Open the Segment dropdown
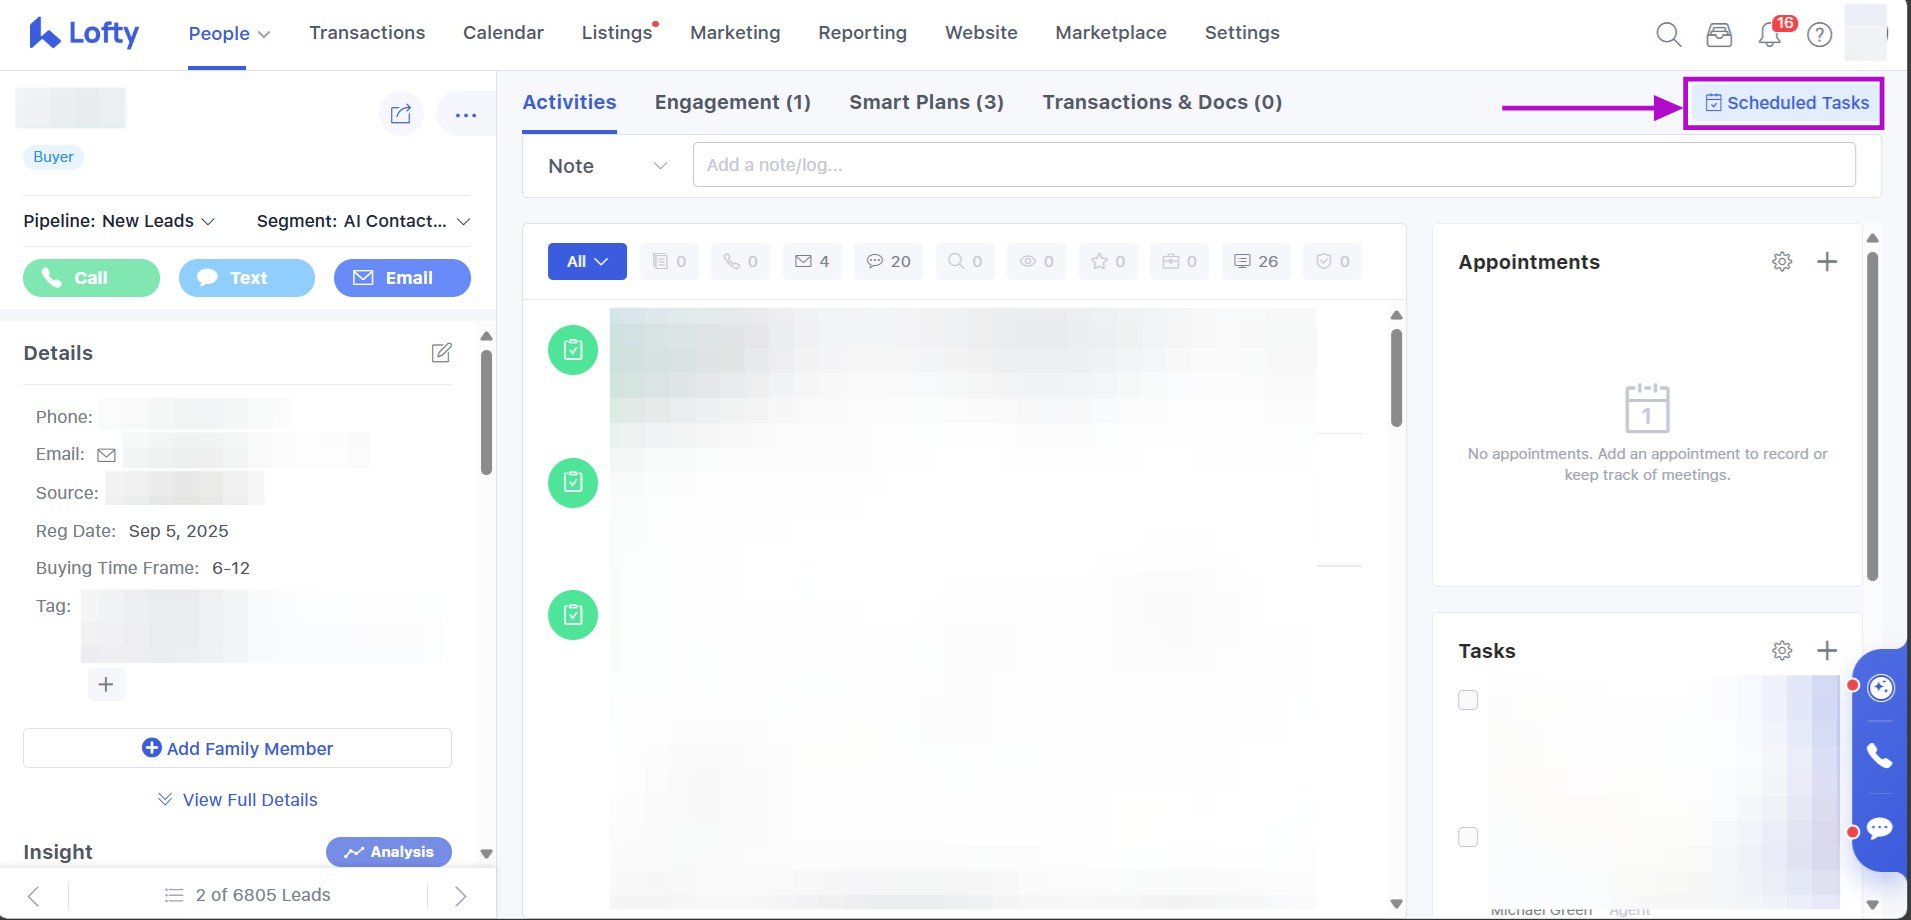 pyautogui.click(x=363, y=221)
